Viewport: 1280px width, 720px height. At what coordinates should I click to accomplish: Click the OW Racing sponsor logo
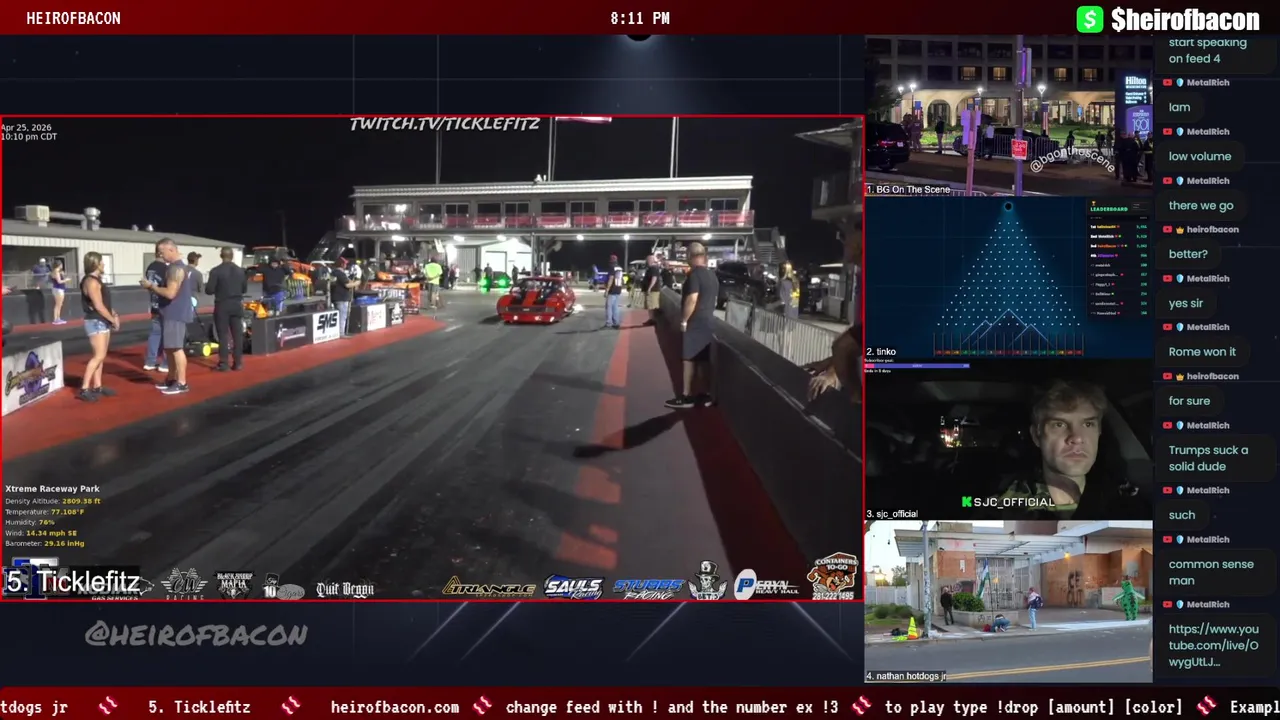tap(184, 583)
